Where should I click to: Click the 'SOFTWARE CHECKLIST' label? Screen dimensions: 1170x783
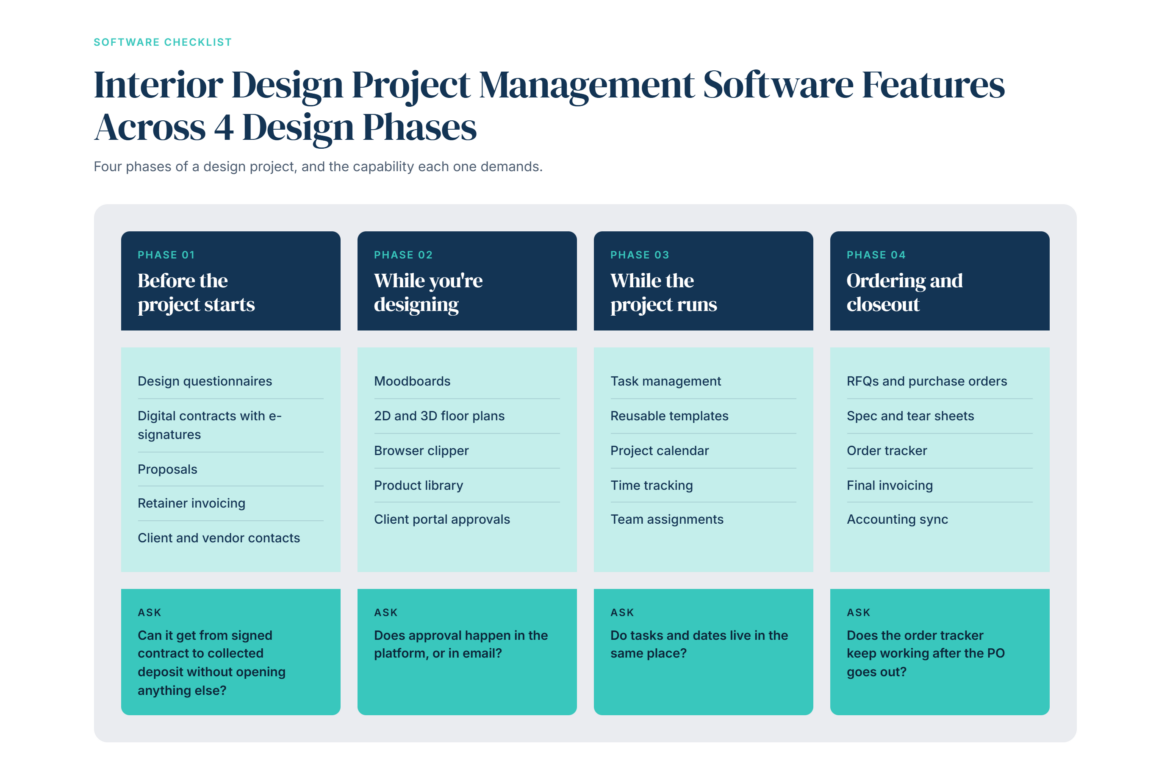pos(163,43)
